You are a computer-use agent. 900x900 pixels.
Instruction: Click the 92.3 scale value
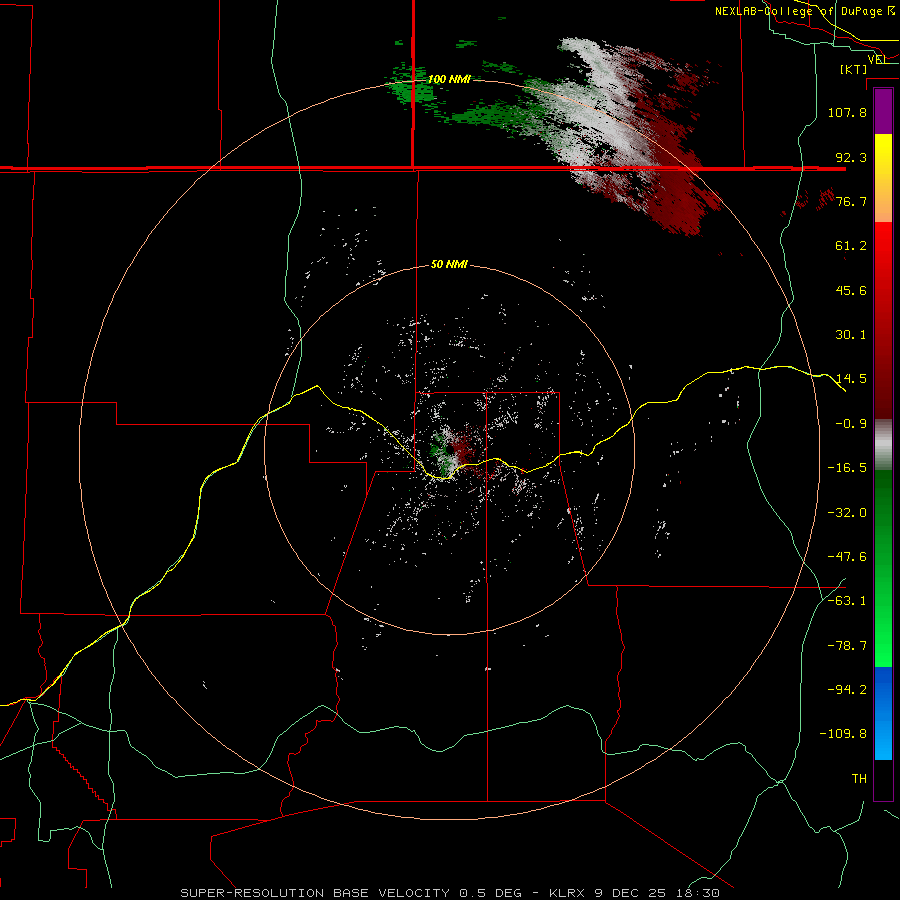(x=851, y=157)
